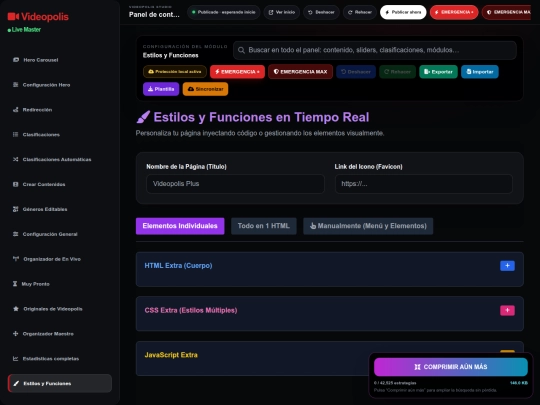Add an HTML Extra block with blue plus
The width and height of the screenshot is (540, 405).
[x=507, y=266]
